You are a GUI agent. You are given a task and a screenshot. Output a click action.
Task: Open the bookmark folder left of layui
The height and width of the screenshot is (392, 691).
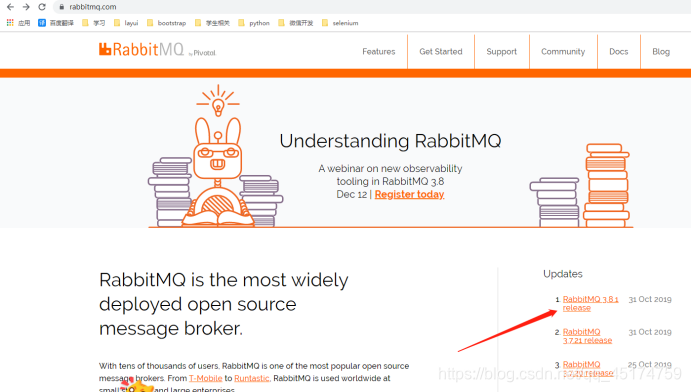tap(93, 23)
